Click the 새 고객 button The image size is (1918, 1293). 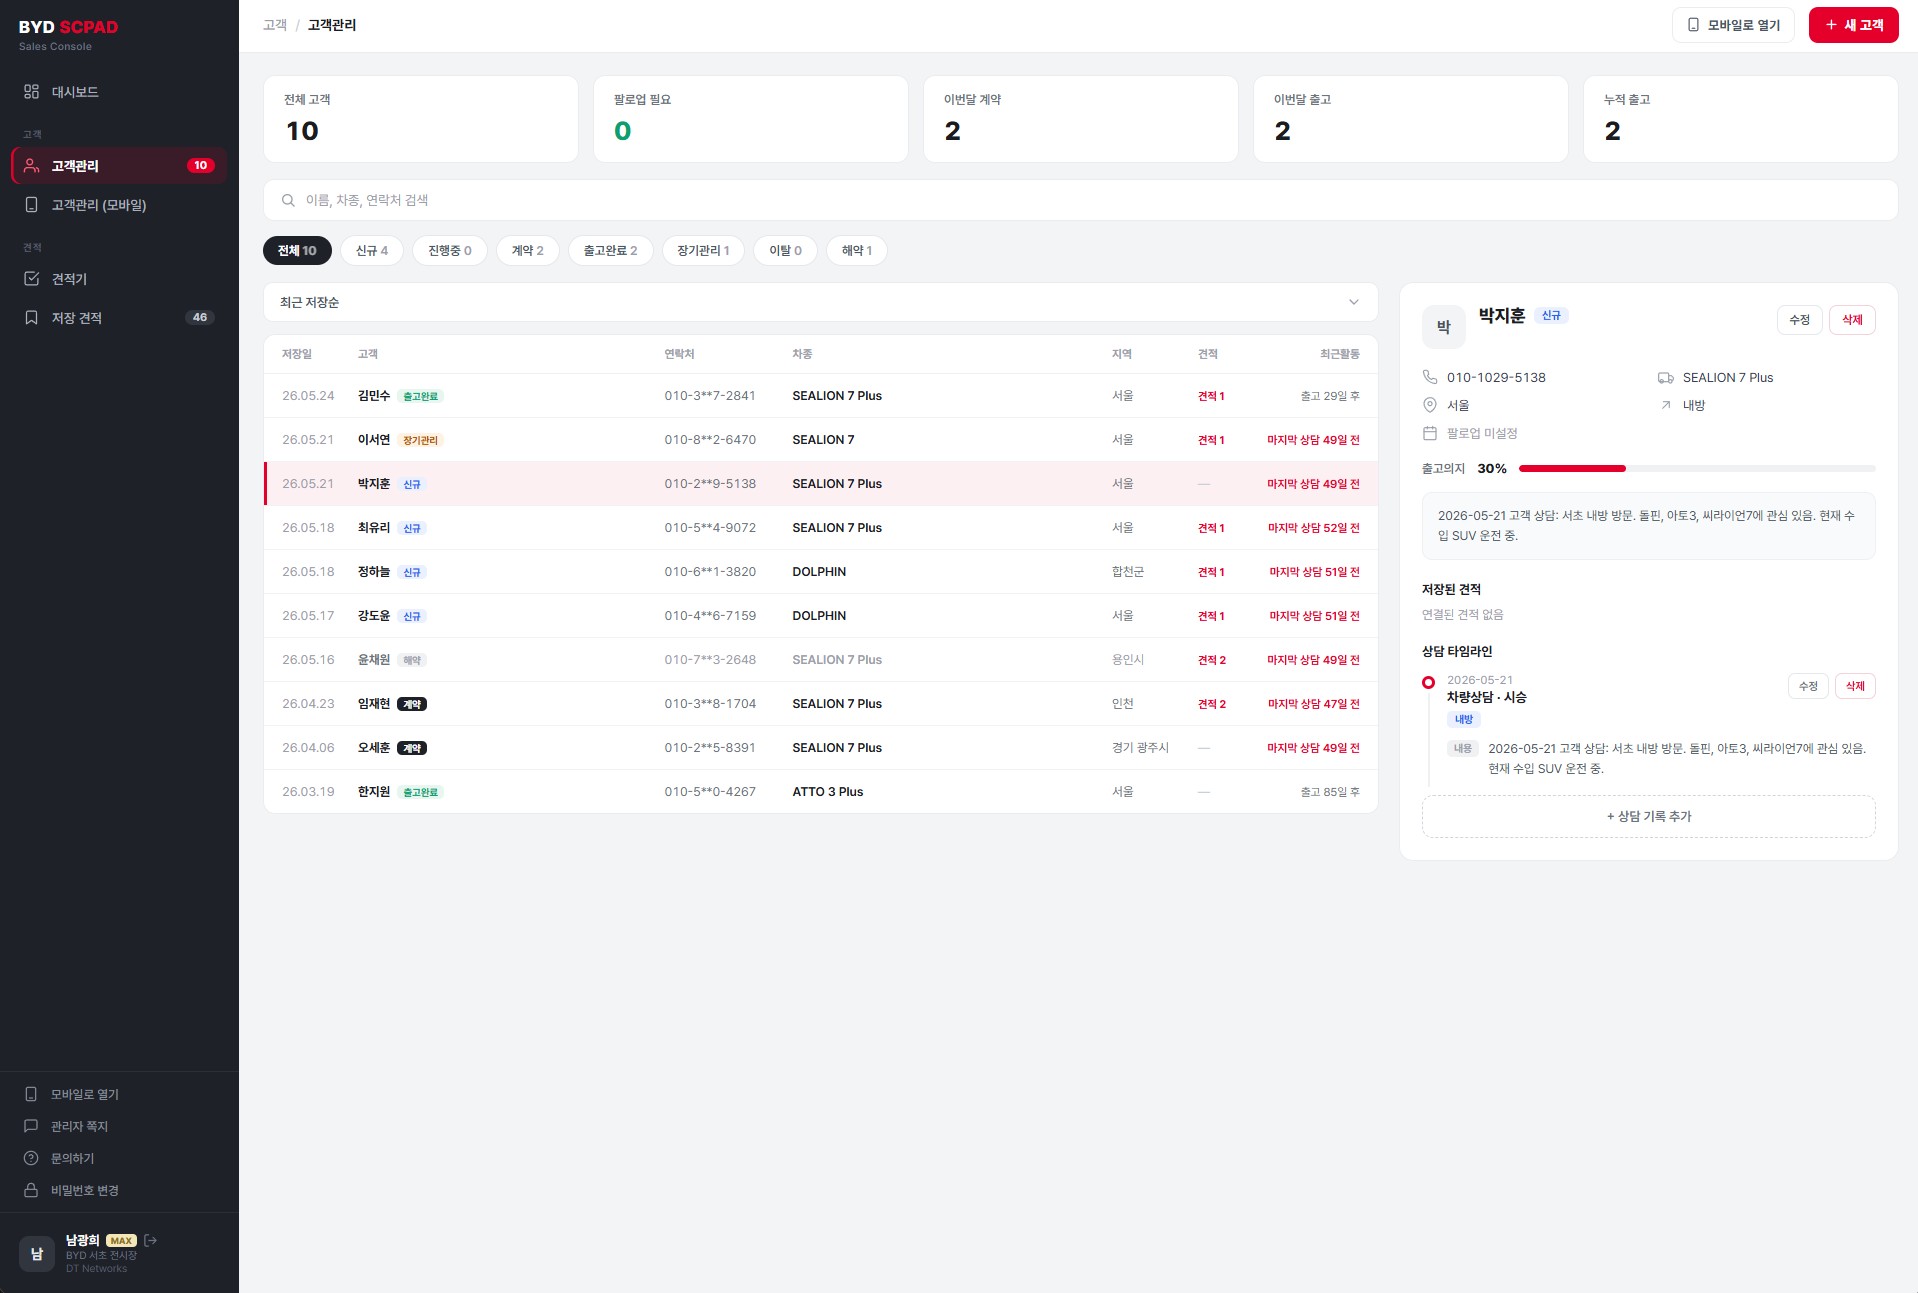pos(1853,25)
